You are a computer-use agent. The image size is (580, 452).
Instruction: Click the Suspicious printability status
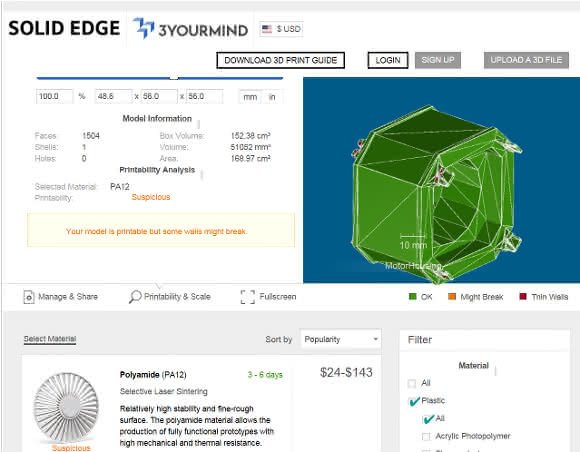151,197
